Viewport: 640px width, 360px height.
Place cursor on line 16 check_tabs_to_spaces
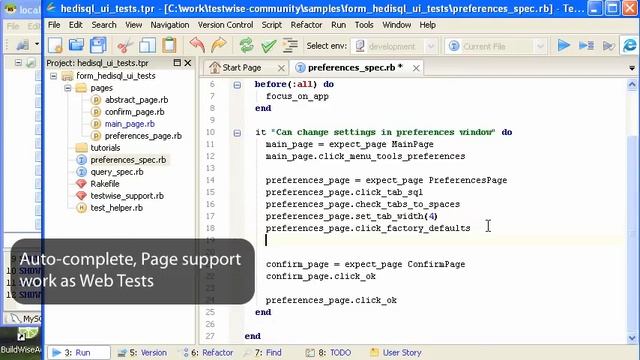pyautogui.click(x=362, y=204)
